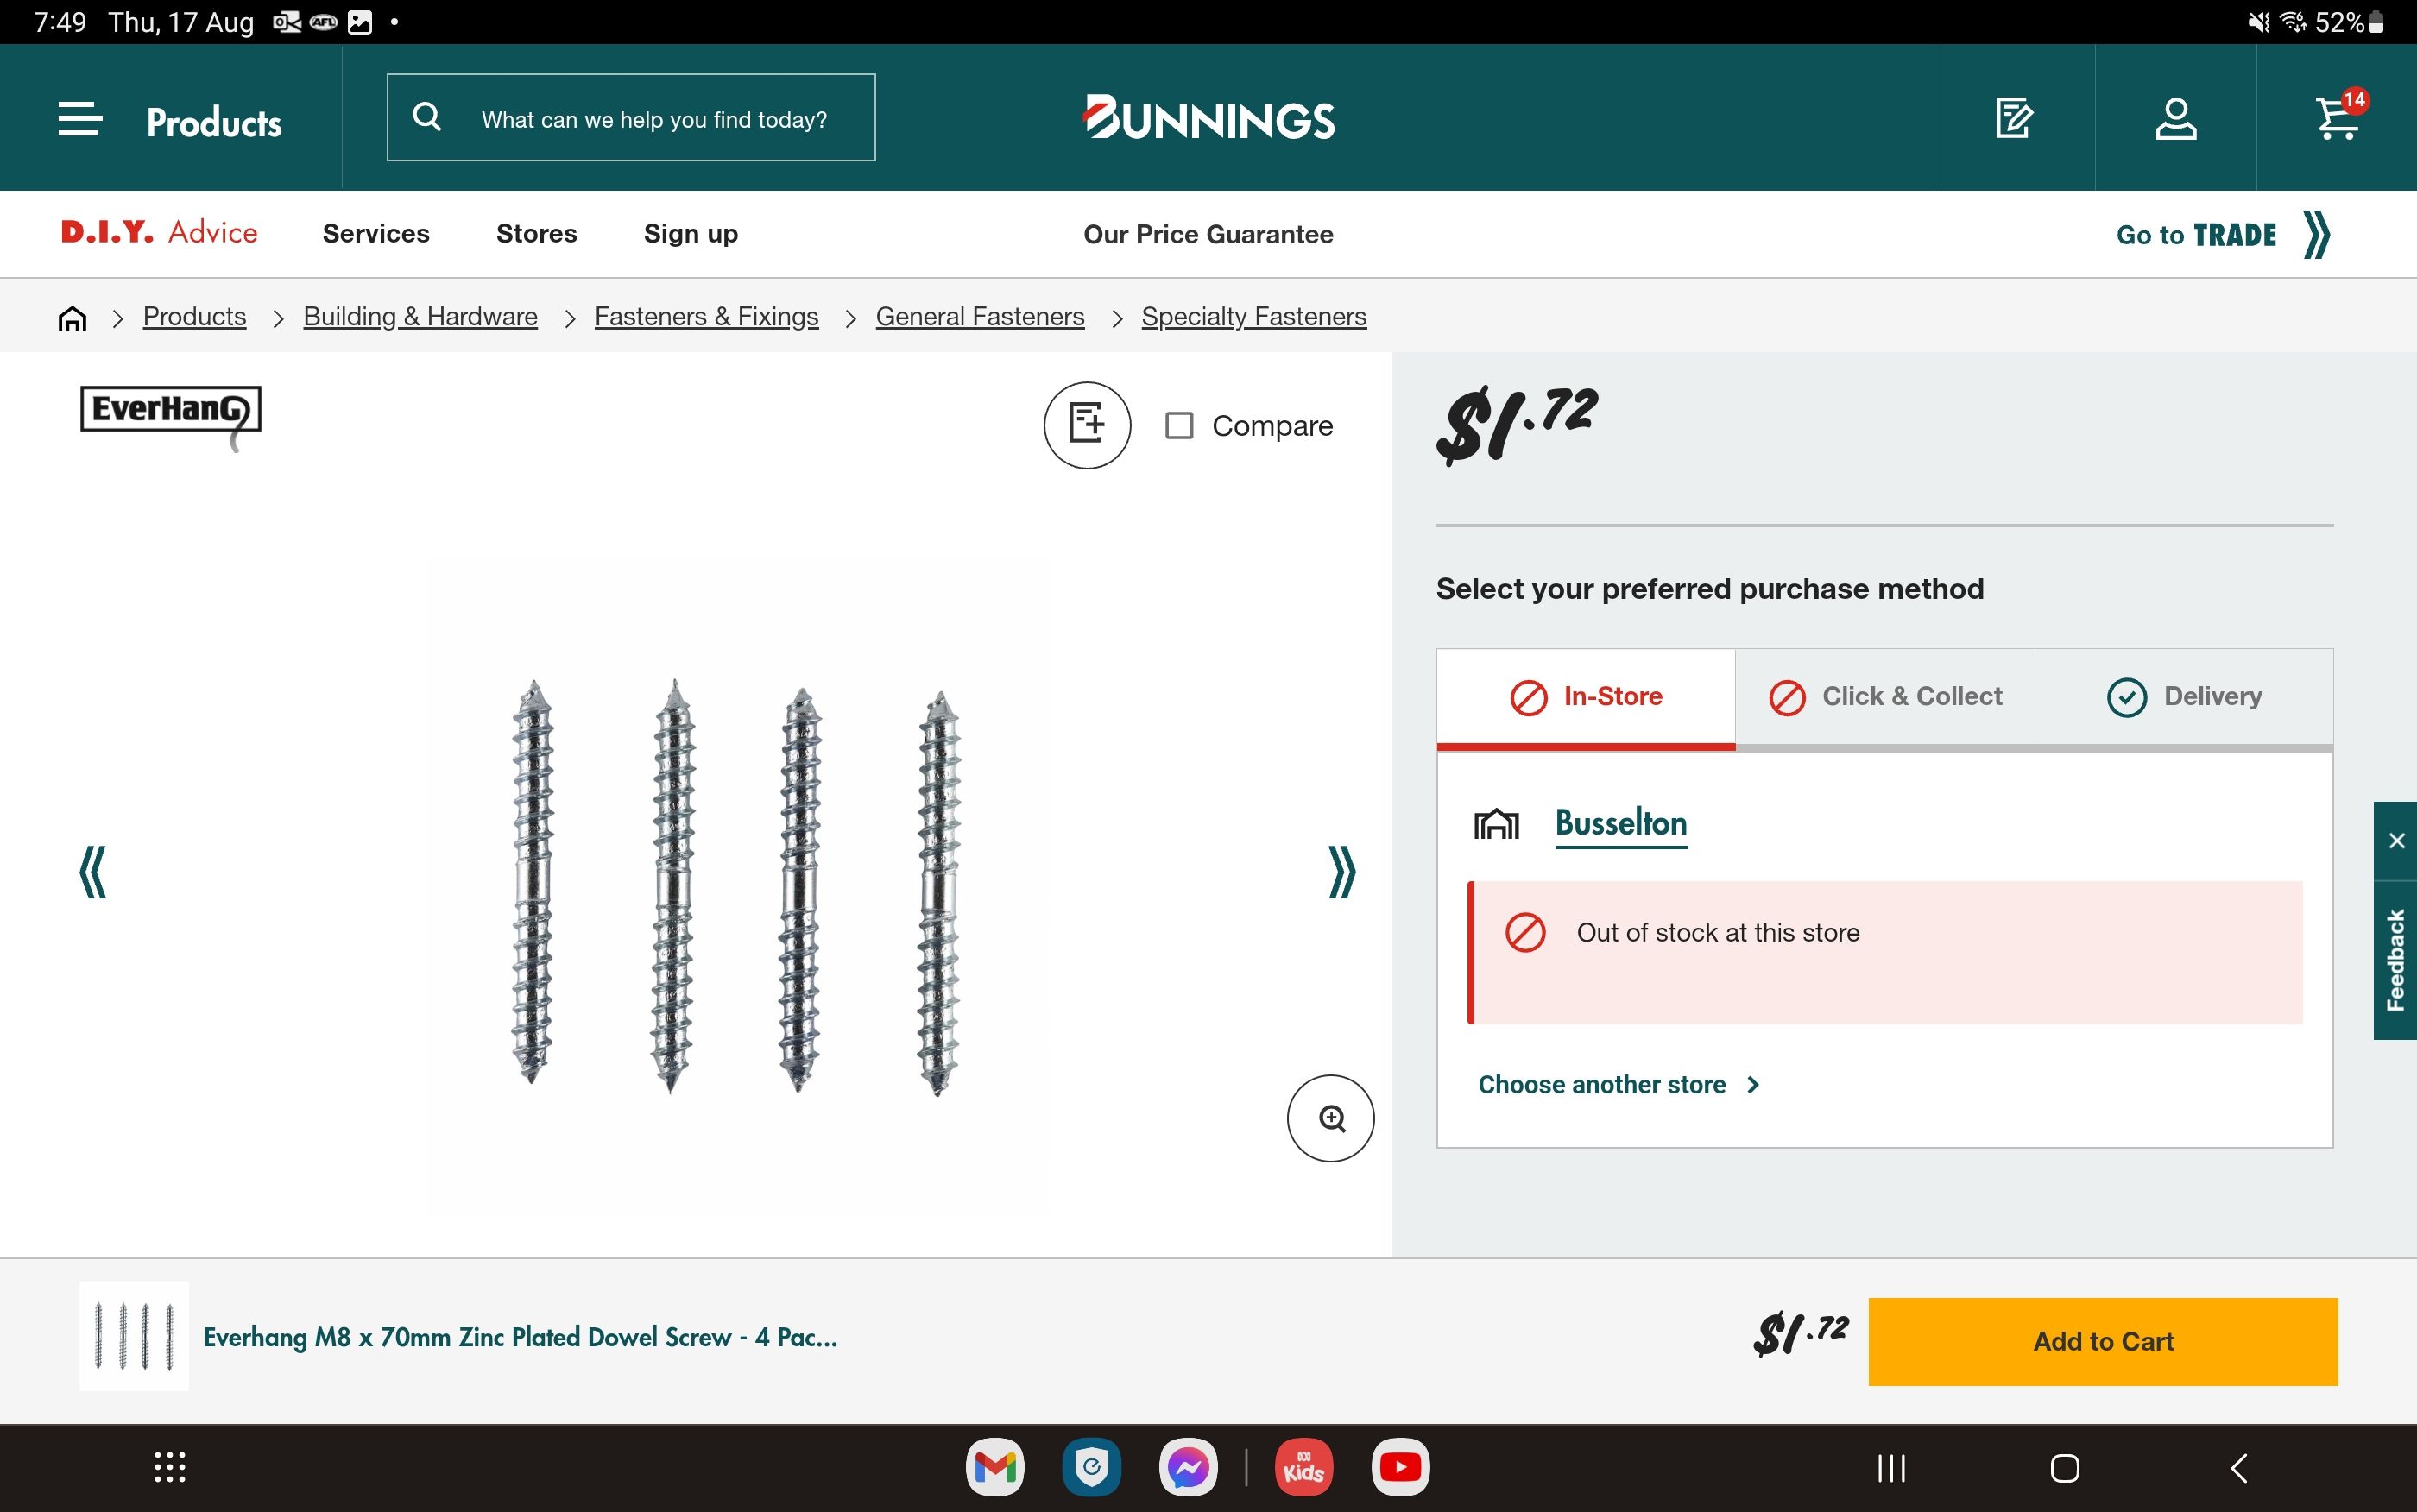Select the Click & Collect purchase method

[1884, 696]
